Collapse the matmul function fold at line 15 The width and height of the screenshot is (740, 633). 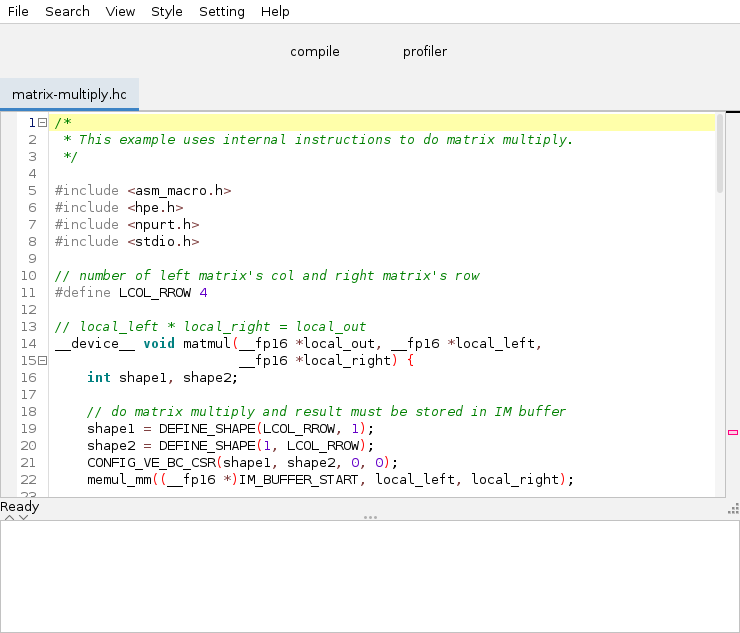pyautogui.click(x=42, y=361)
